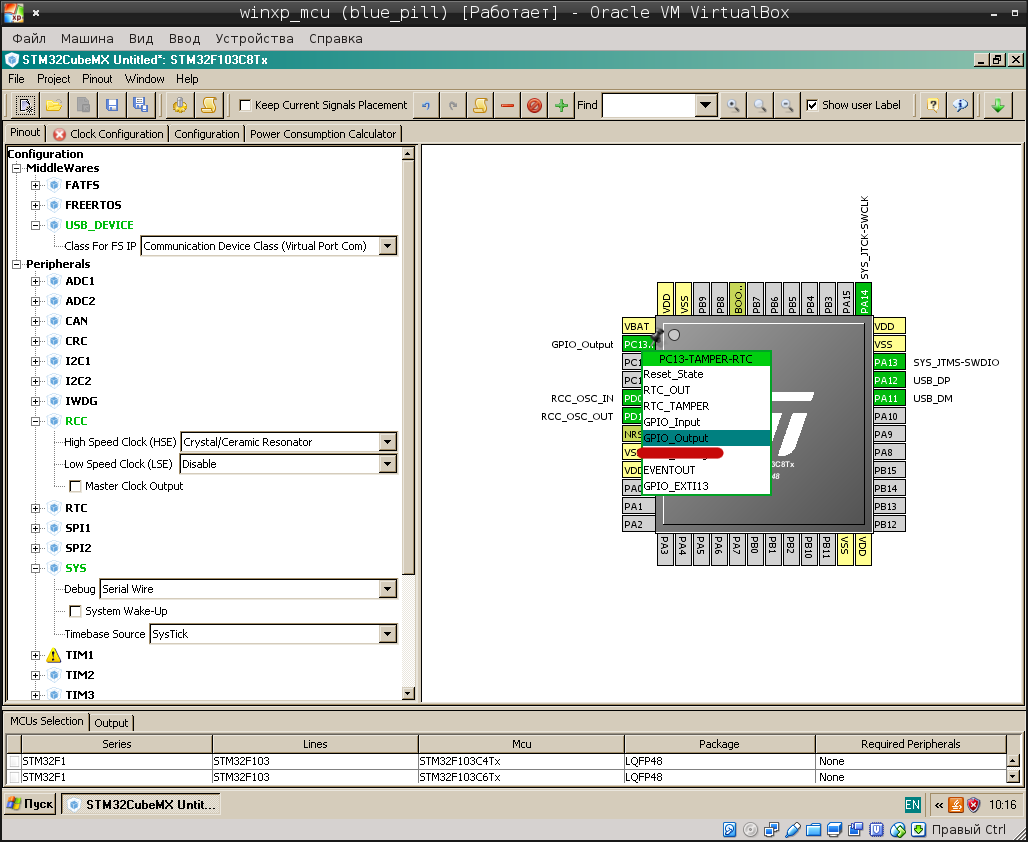Click the PB12 pin on the chip
This screenshot has height=842, width=1028.
(x=889, y=524)
